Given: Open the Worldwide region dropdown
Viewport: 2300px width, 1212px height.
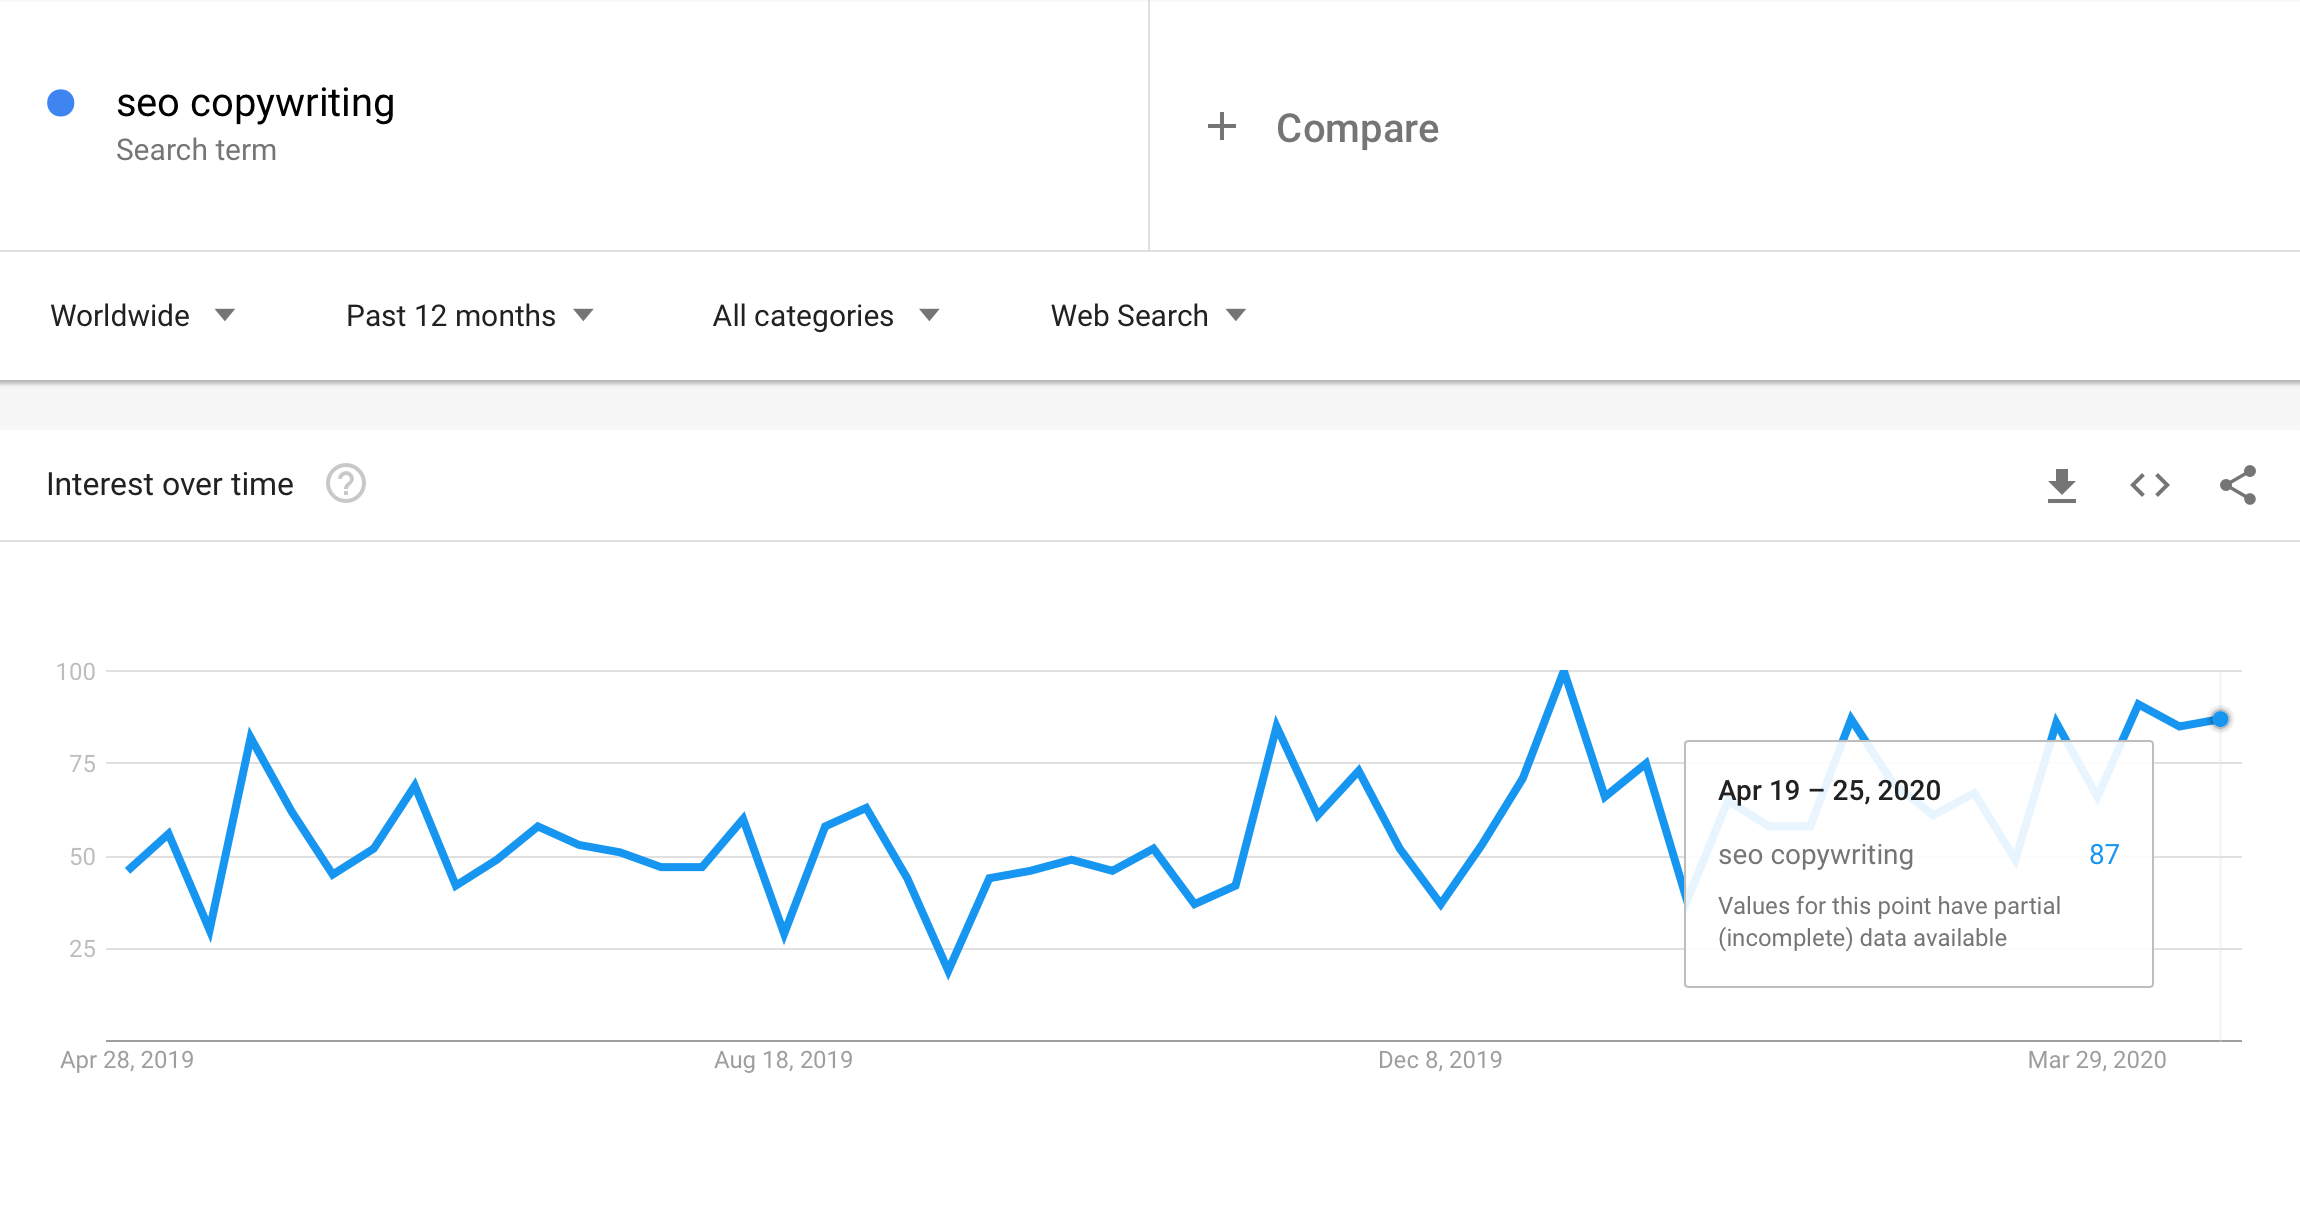Looking at the screenshot, I should (x=143, y=315).
